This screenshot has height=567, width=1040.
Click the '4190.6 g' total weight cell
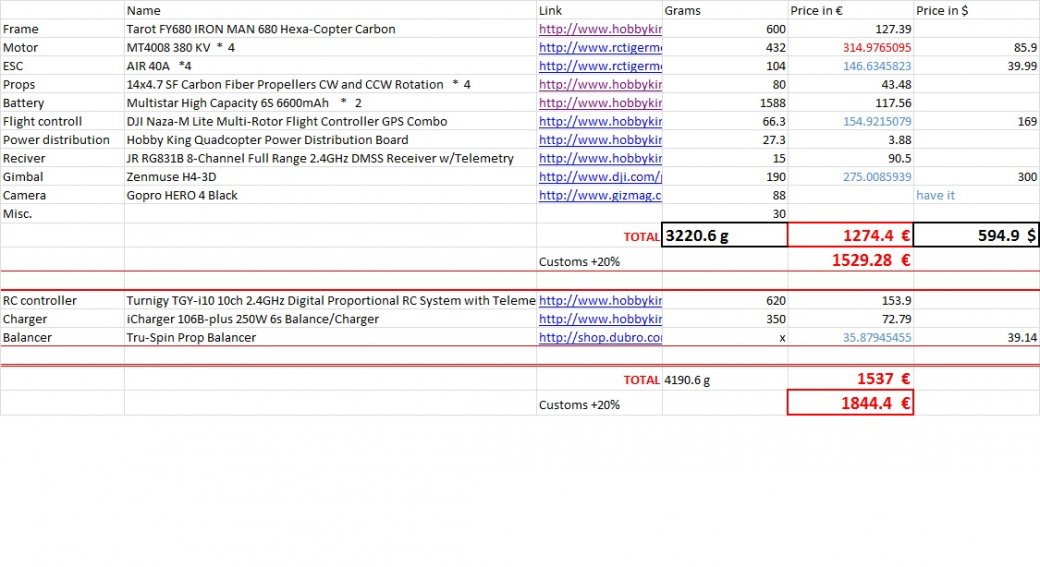click(x=725, y=379)
